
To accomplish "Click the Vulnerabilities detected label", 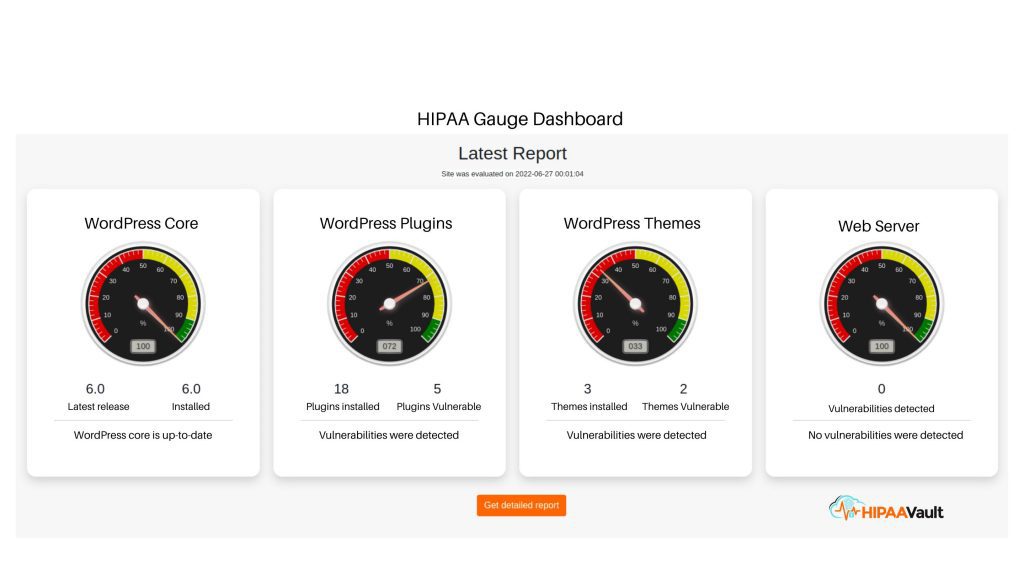I will coord(882,409).
